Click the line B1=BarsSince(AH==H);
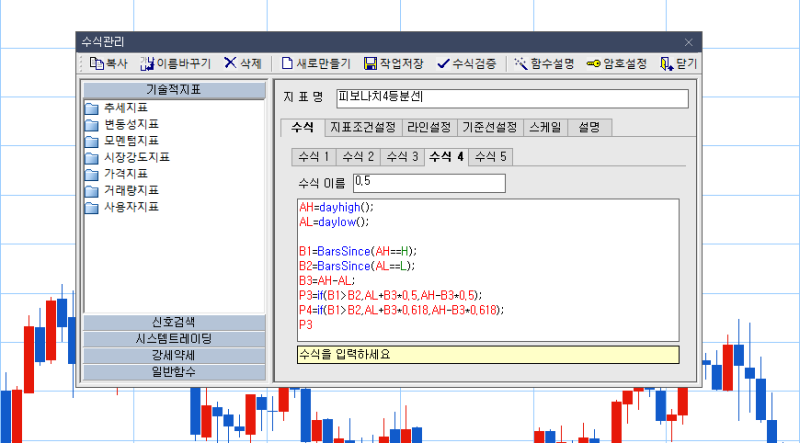Viewport: 800px width, 443px height. tap(358, 251)
